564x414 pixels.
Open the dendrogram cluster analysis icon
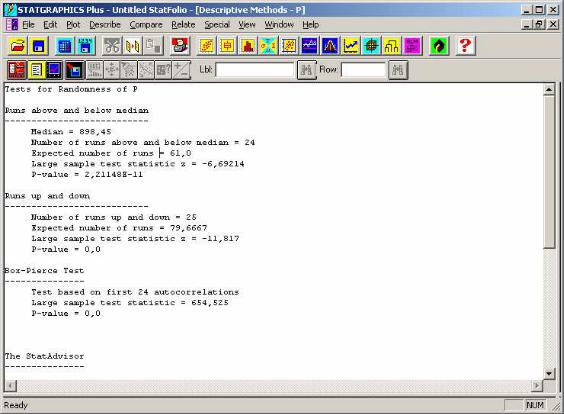click(392, 46)
